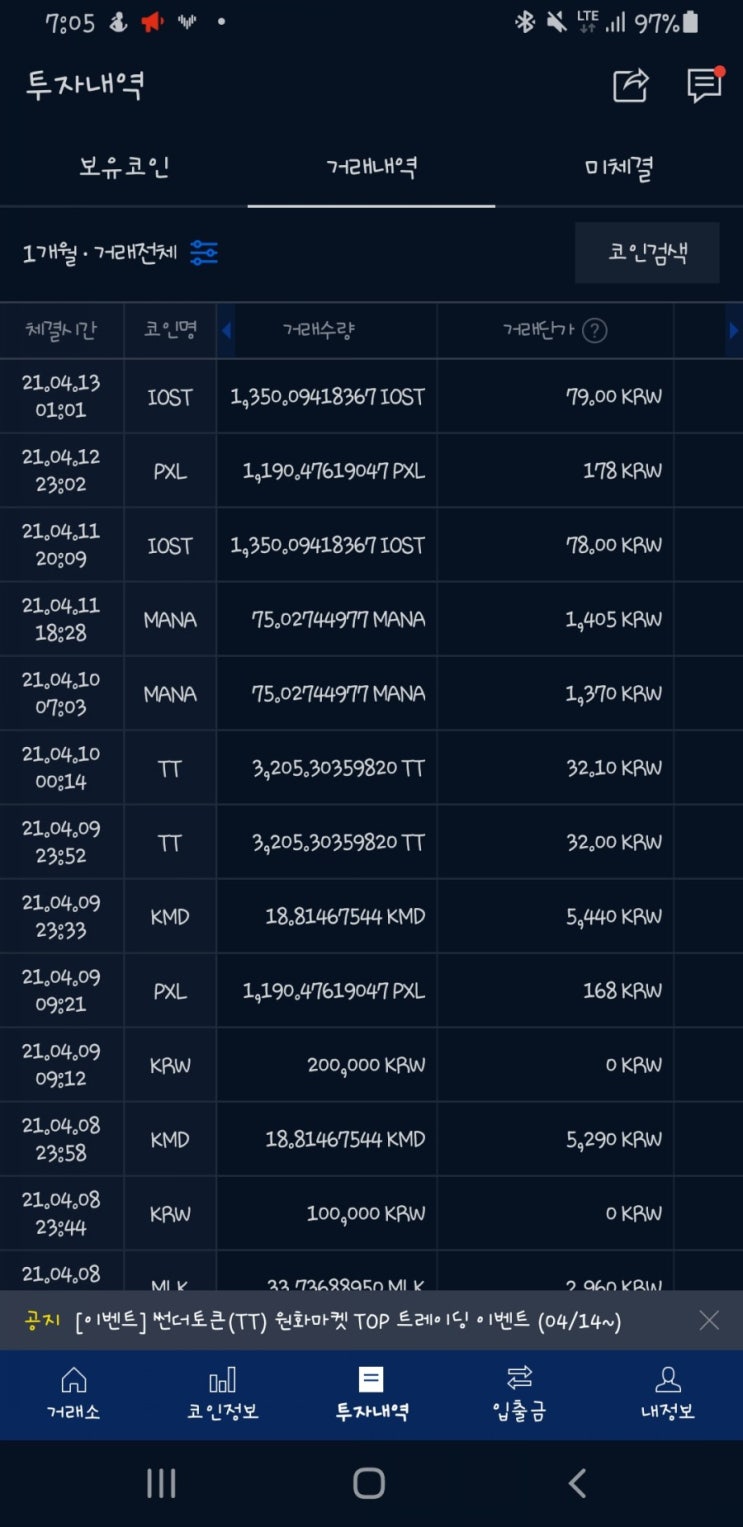
Task: Tap the share icon in the header
Action: click(630, 86)
